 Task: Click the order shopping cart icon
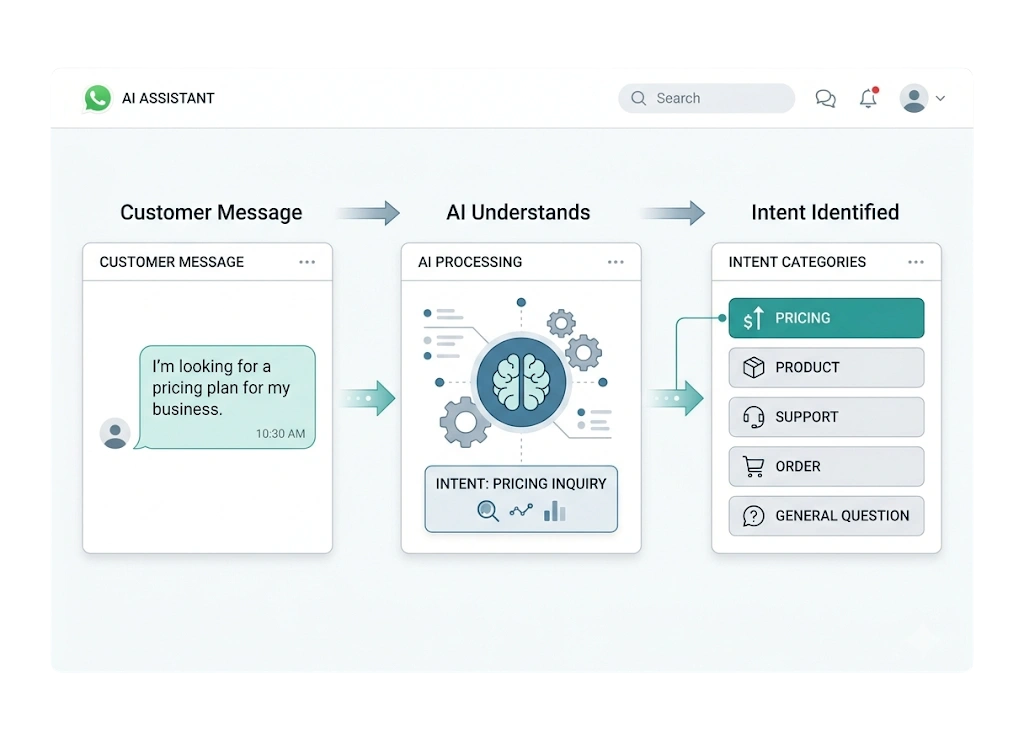[x=754, y=466]
